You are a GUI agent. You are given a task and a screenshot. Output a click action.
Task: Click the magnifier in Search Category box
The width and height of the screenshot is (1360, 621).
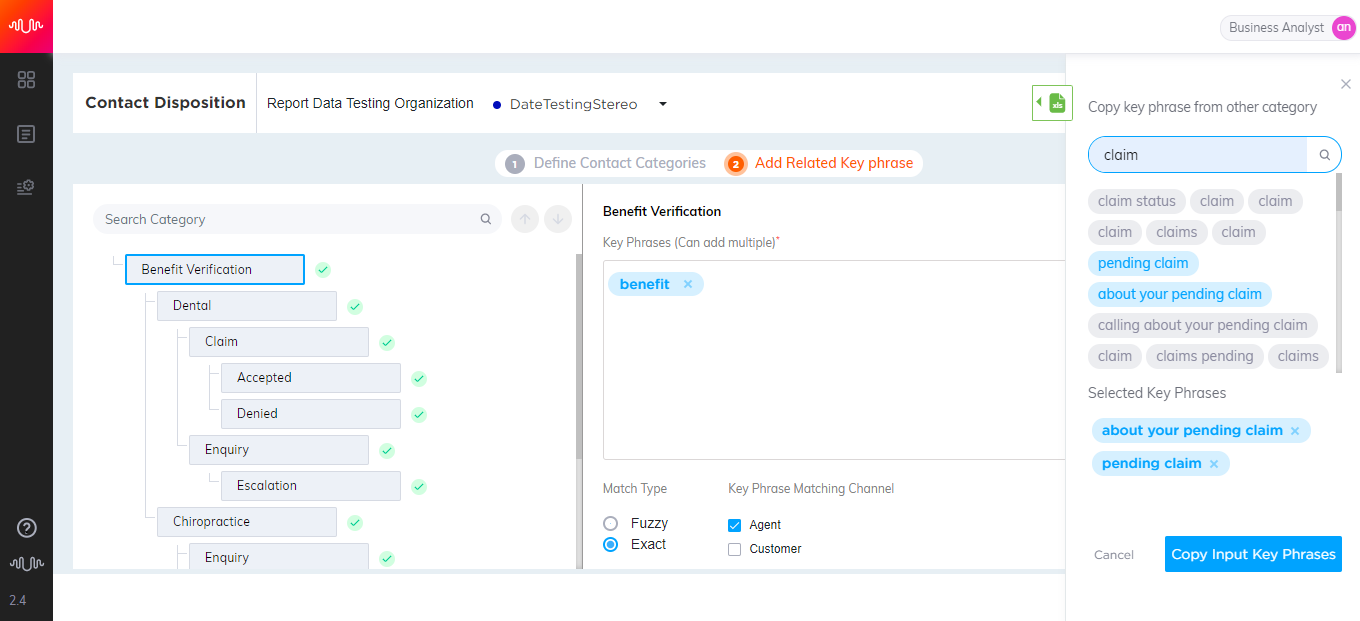point(486,219)
